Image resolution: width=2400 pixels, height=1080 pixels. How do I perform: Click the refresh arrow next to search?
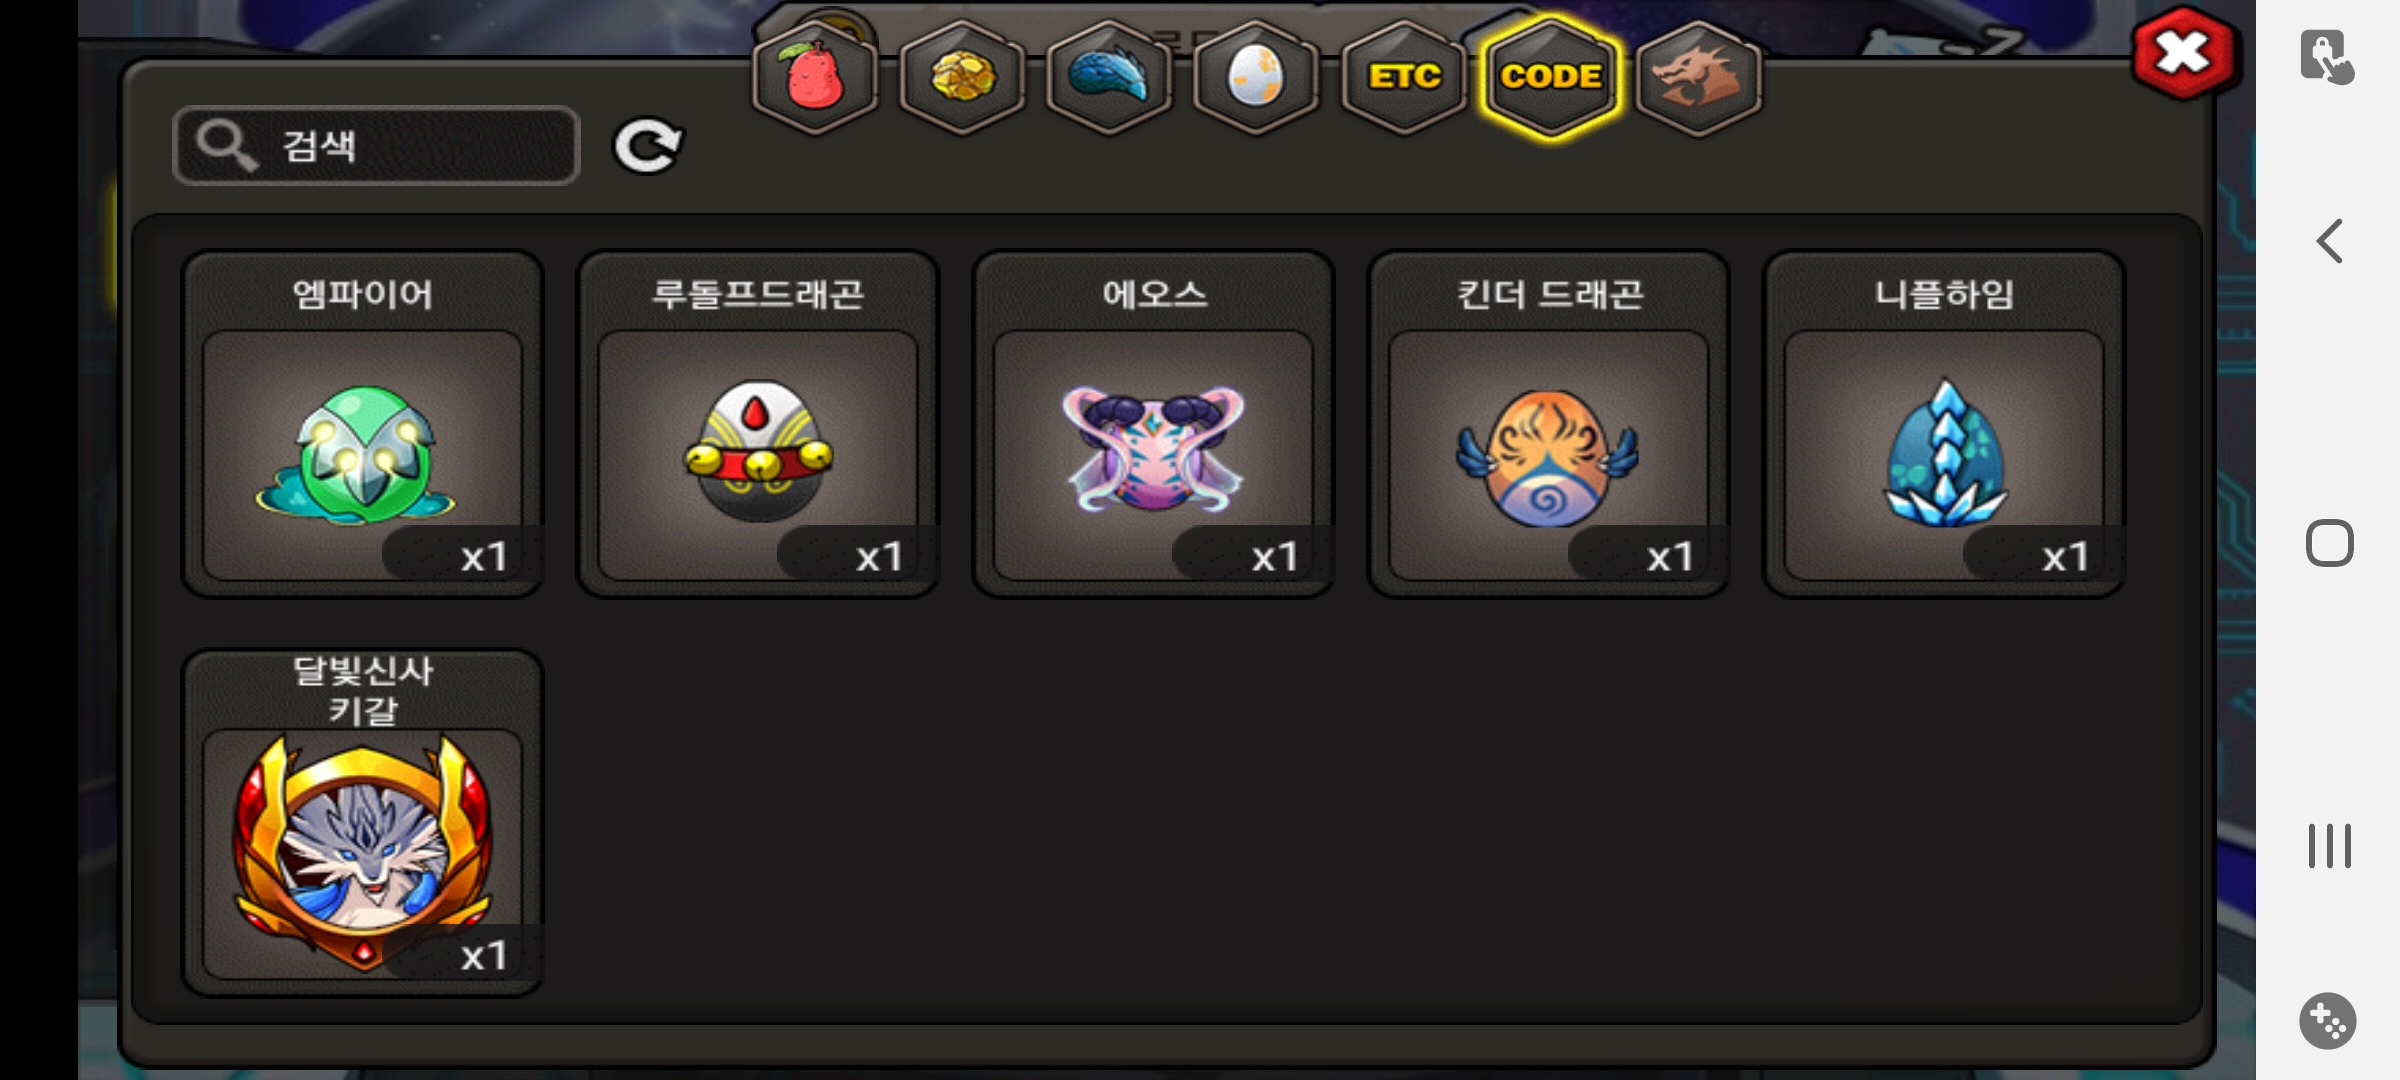click(x=647, y=146)
